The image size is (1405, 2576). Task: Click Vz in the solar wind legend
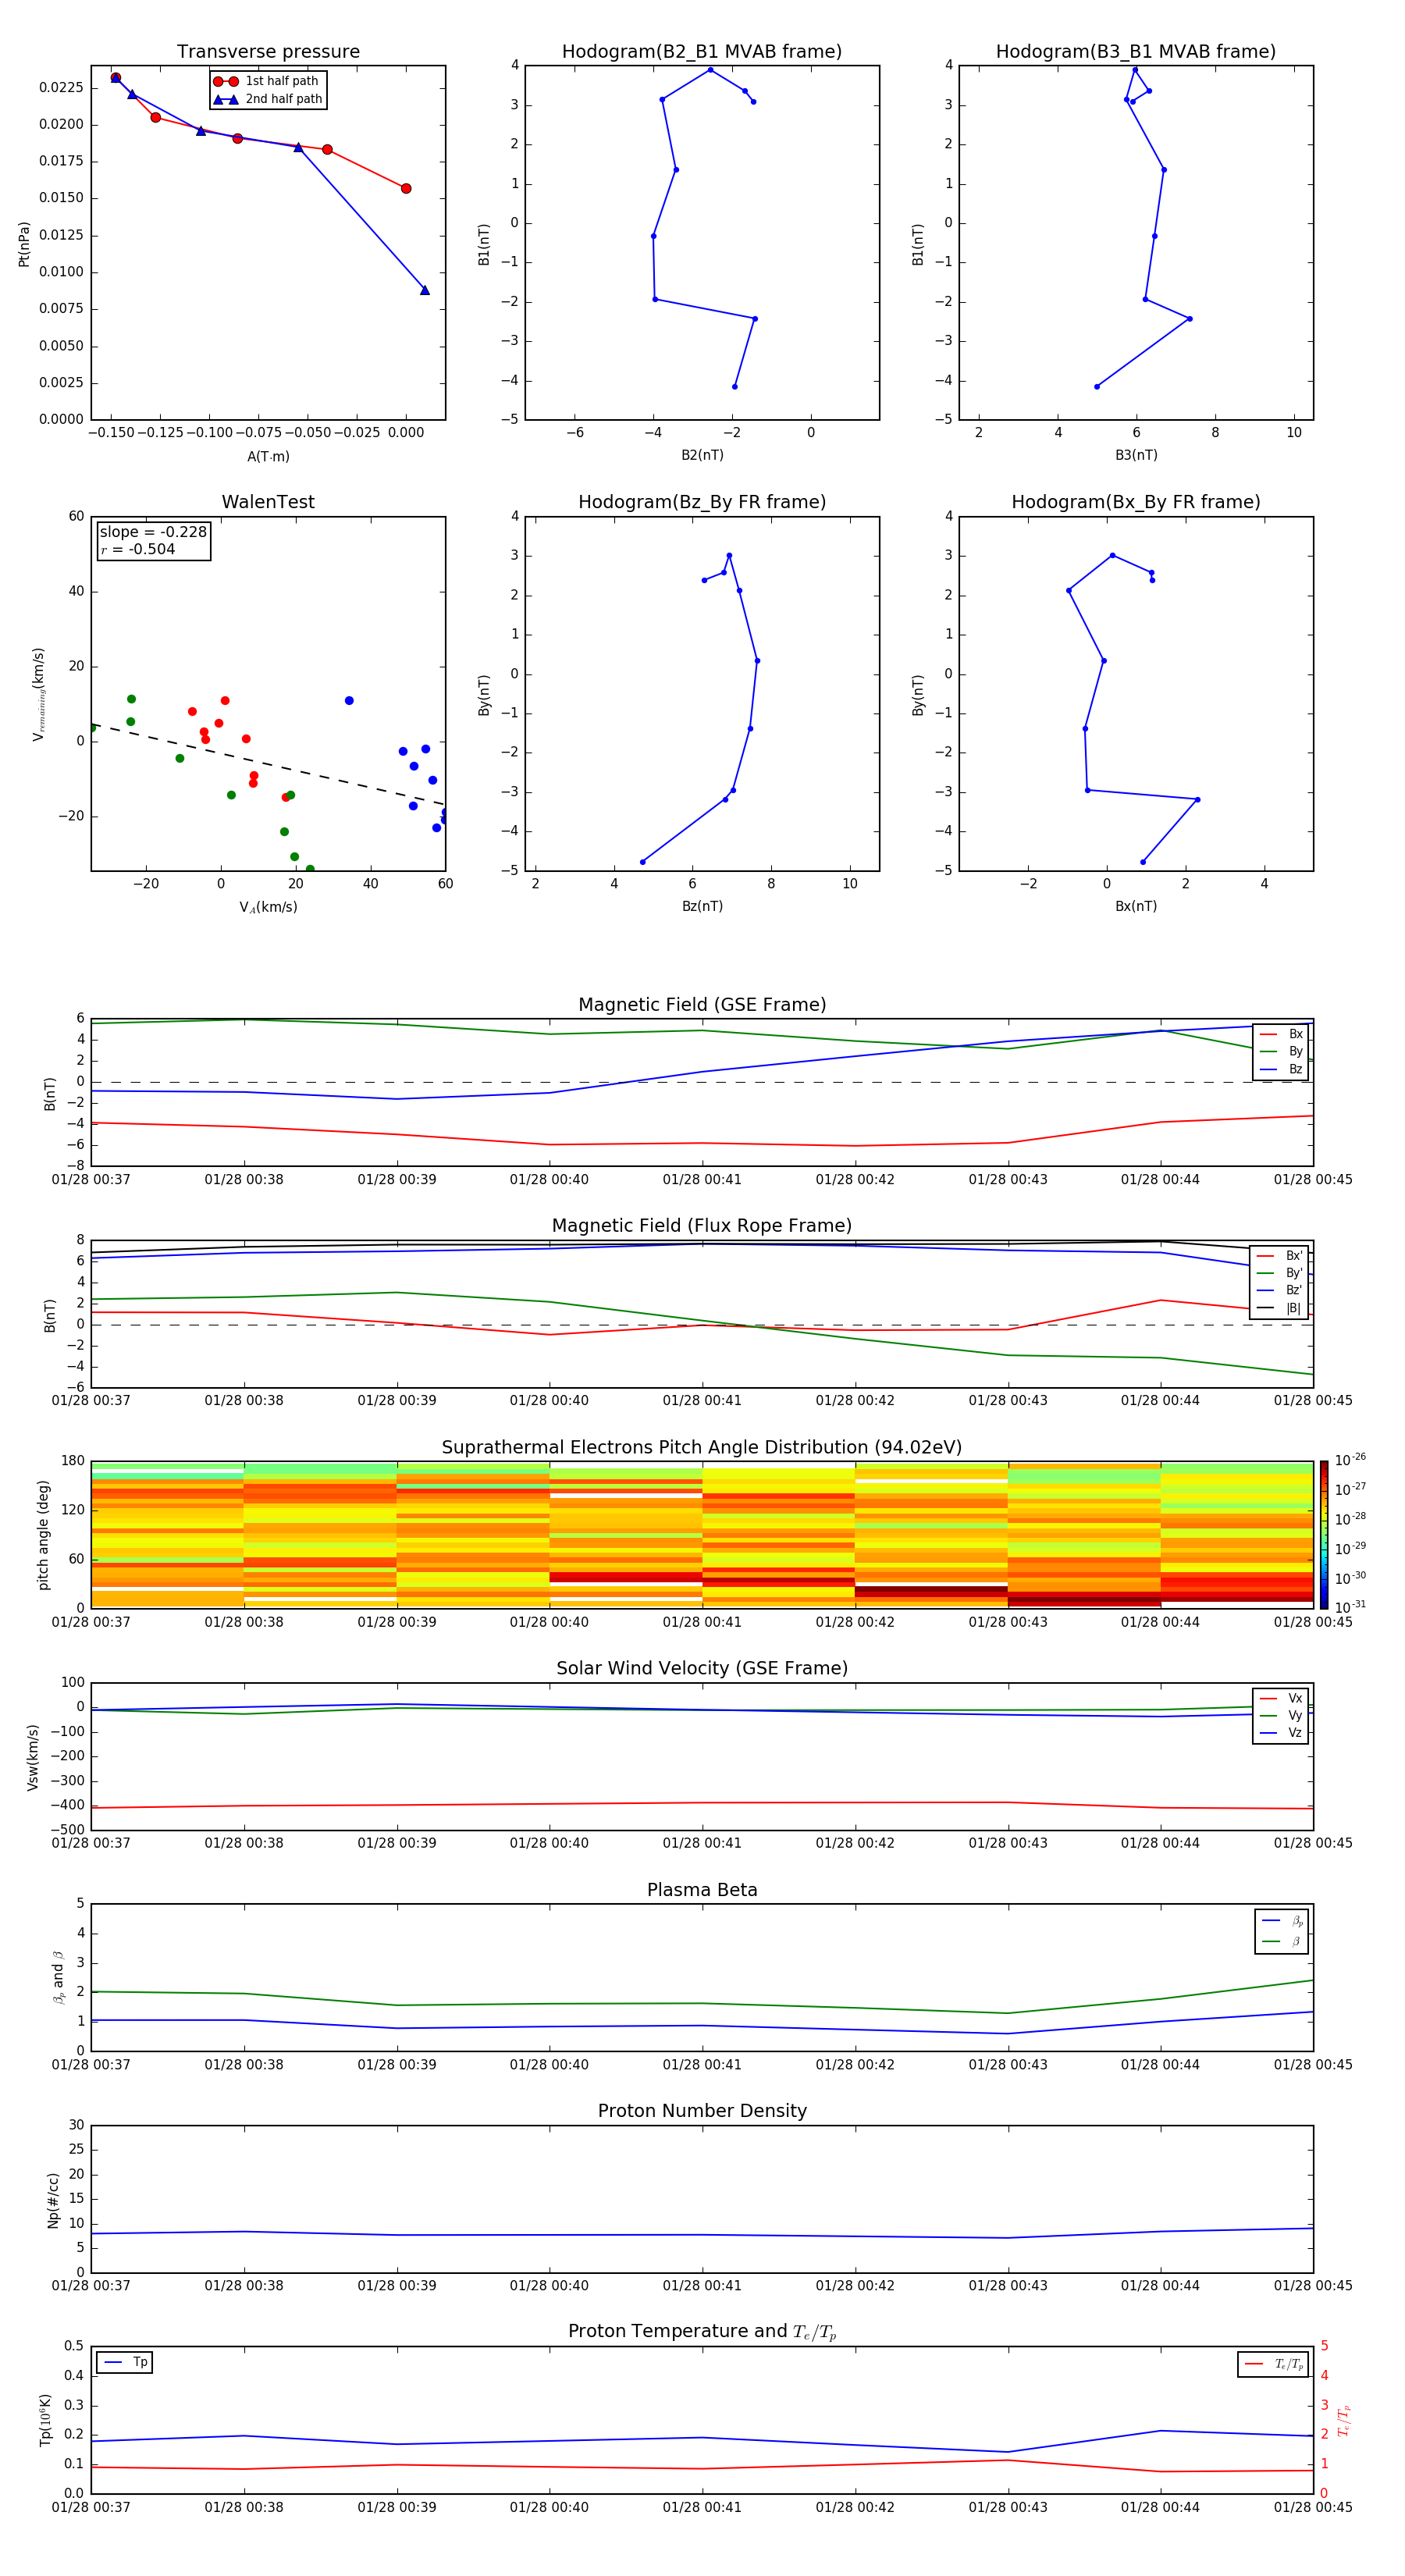(x=1281, y=1733)
